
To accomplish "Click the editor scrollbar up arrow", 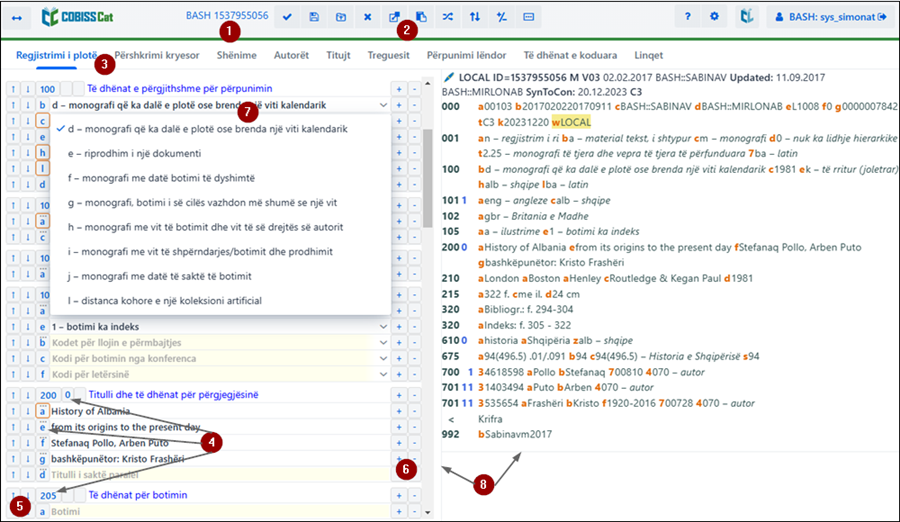I will click(428, 84).
